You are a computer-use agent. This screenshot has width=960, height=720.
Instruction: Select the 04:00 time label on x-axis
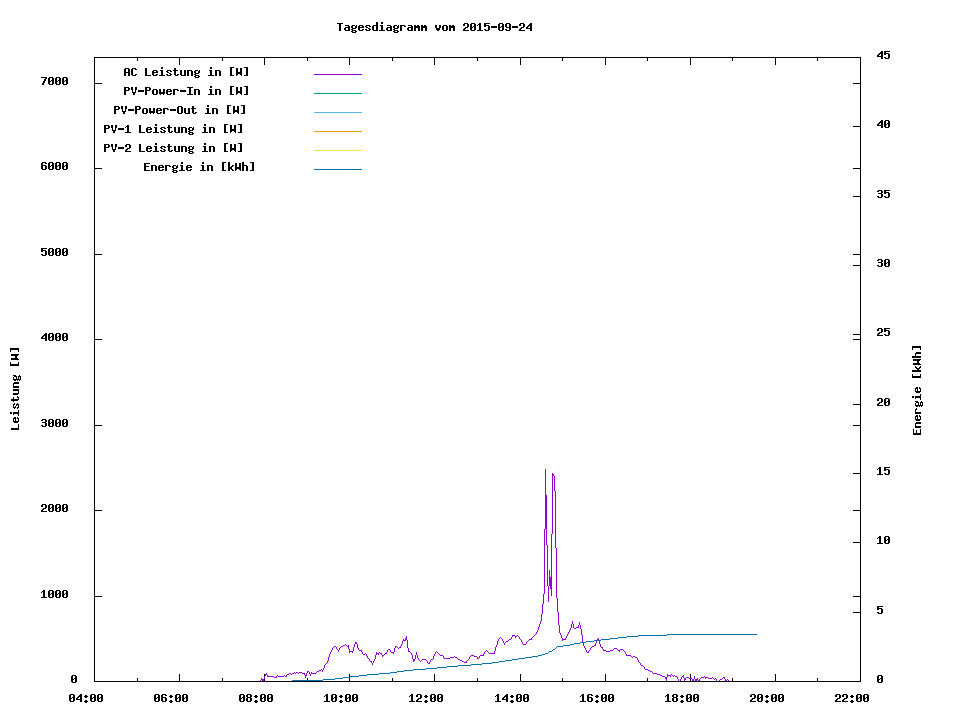[86, 698]
